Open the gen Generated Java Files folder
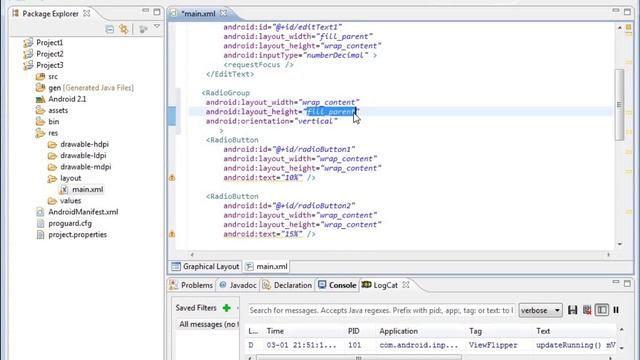This screenshot has width=640, height=360. coord(91,88)
